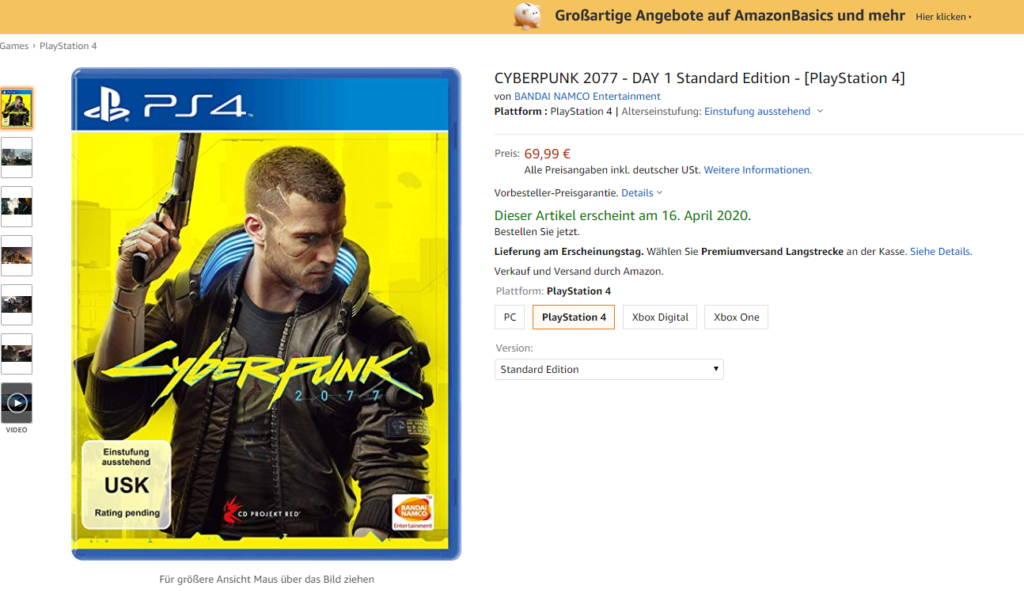The image size is (1024, 597).
Task: Open the Standard Edition version dropdown
Action: [609, 369]
